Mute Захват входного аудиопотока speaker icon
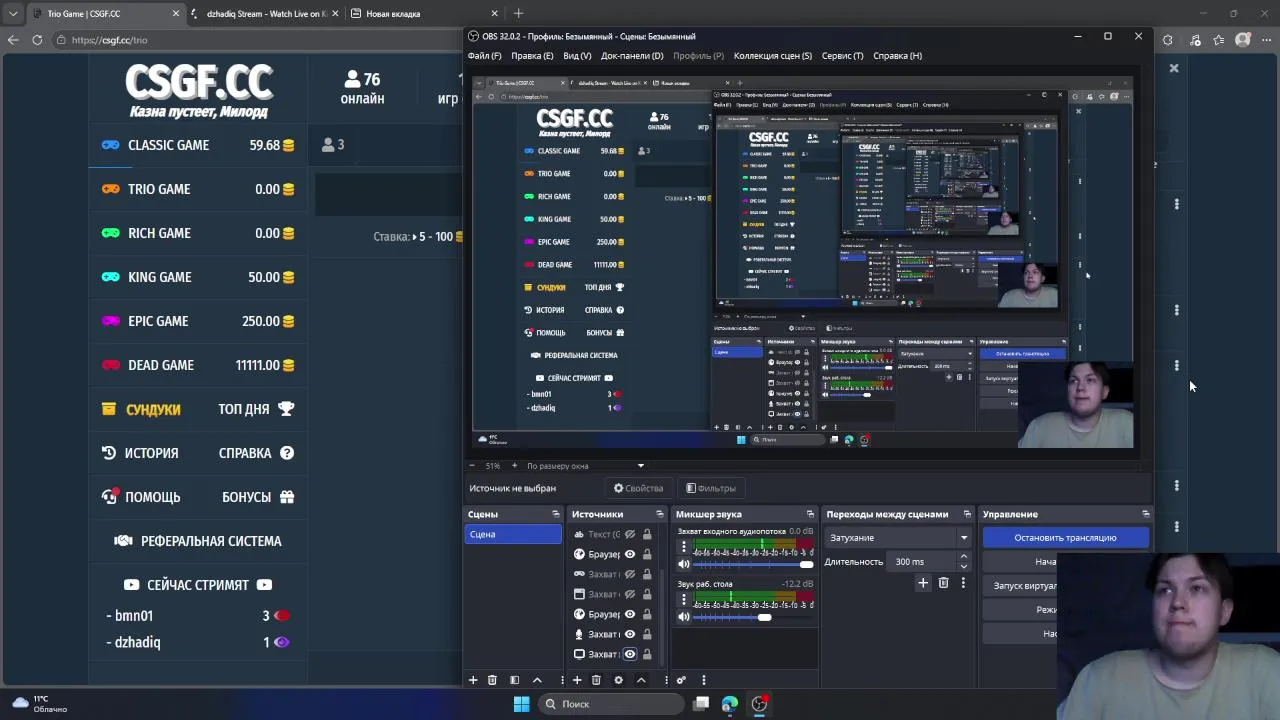 coord(684,564)
